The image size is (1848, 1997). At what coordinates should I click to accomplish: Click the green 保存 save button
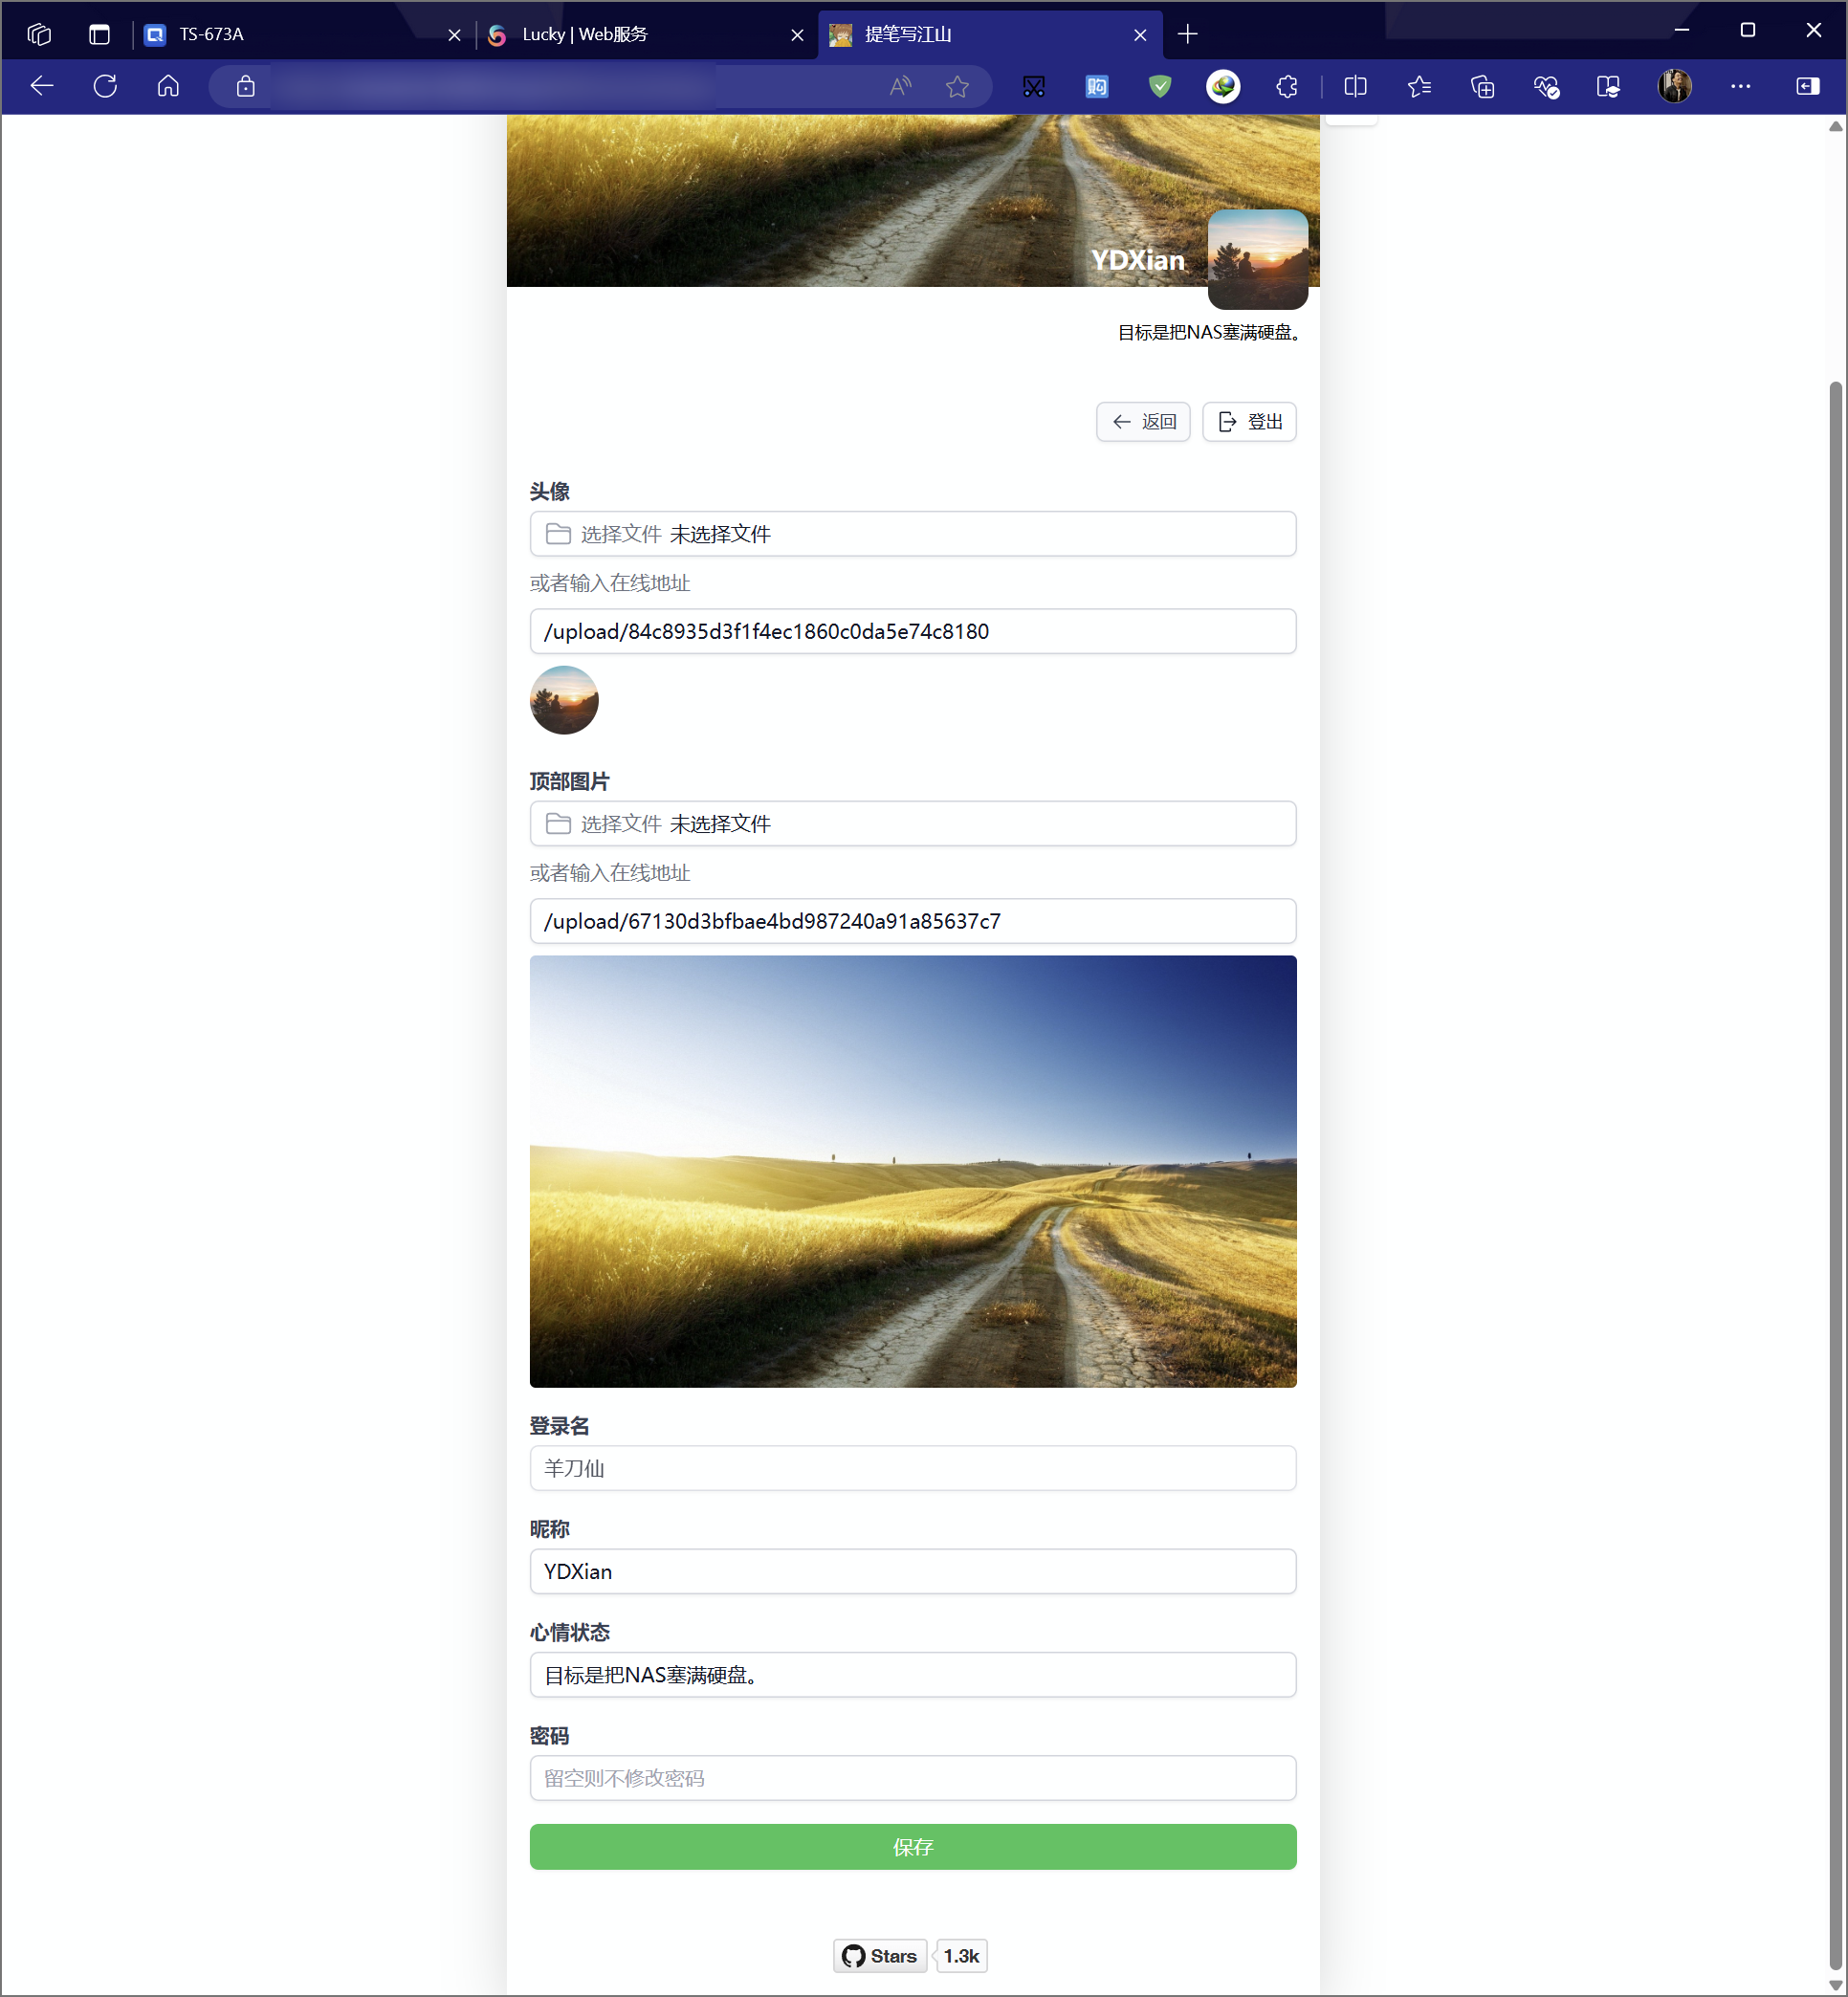tap(912, 1846)
